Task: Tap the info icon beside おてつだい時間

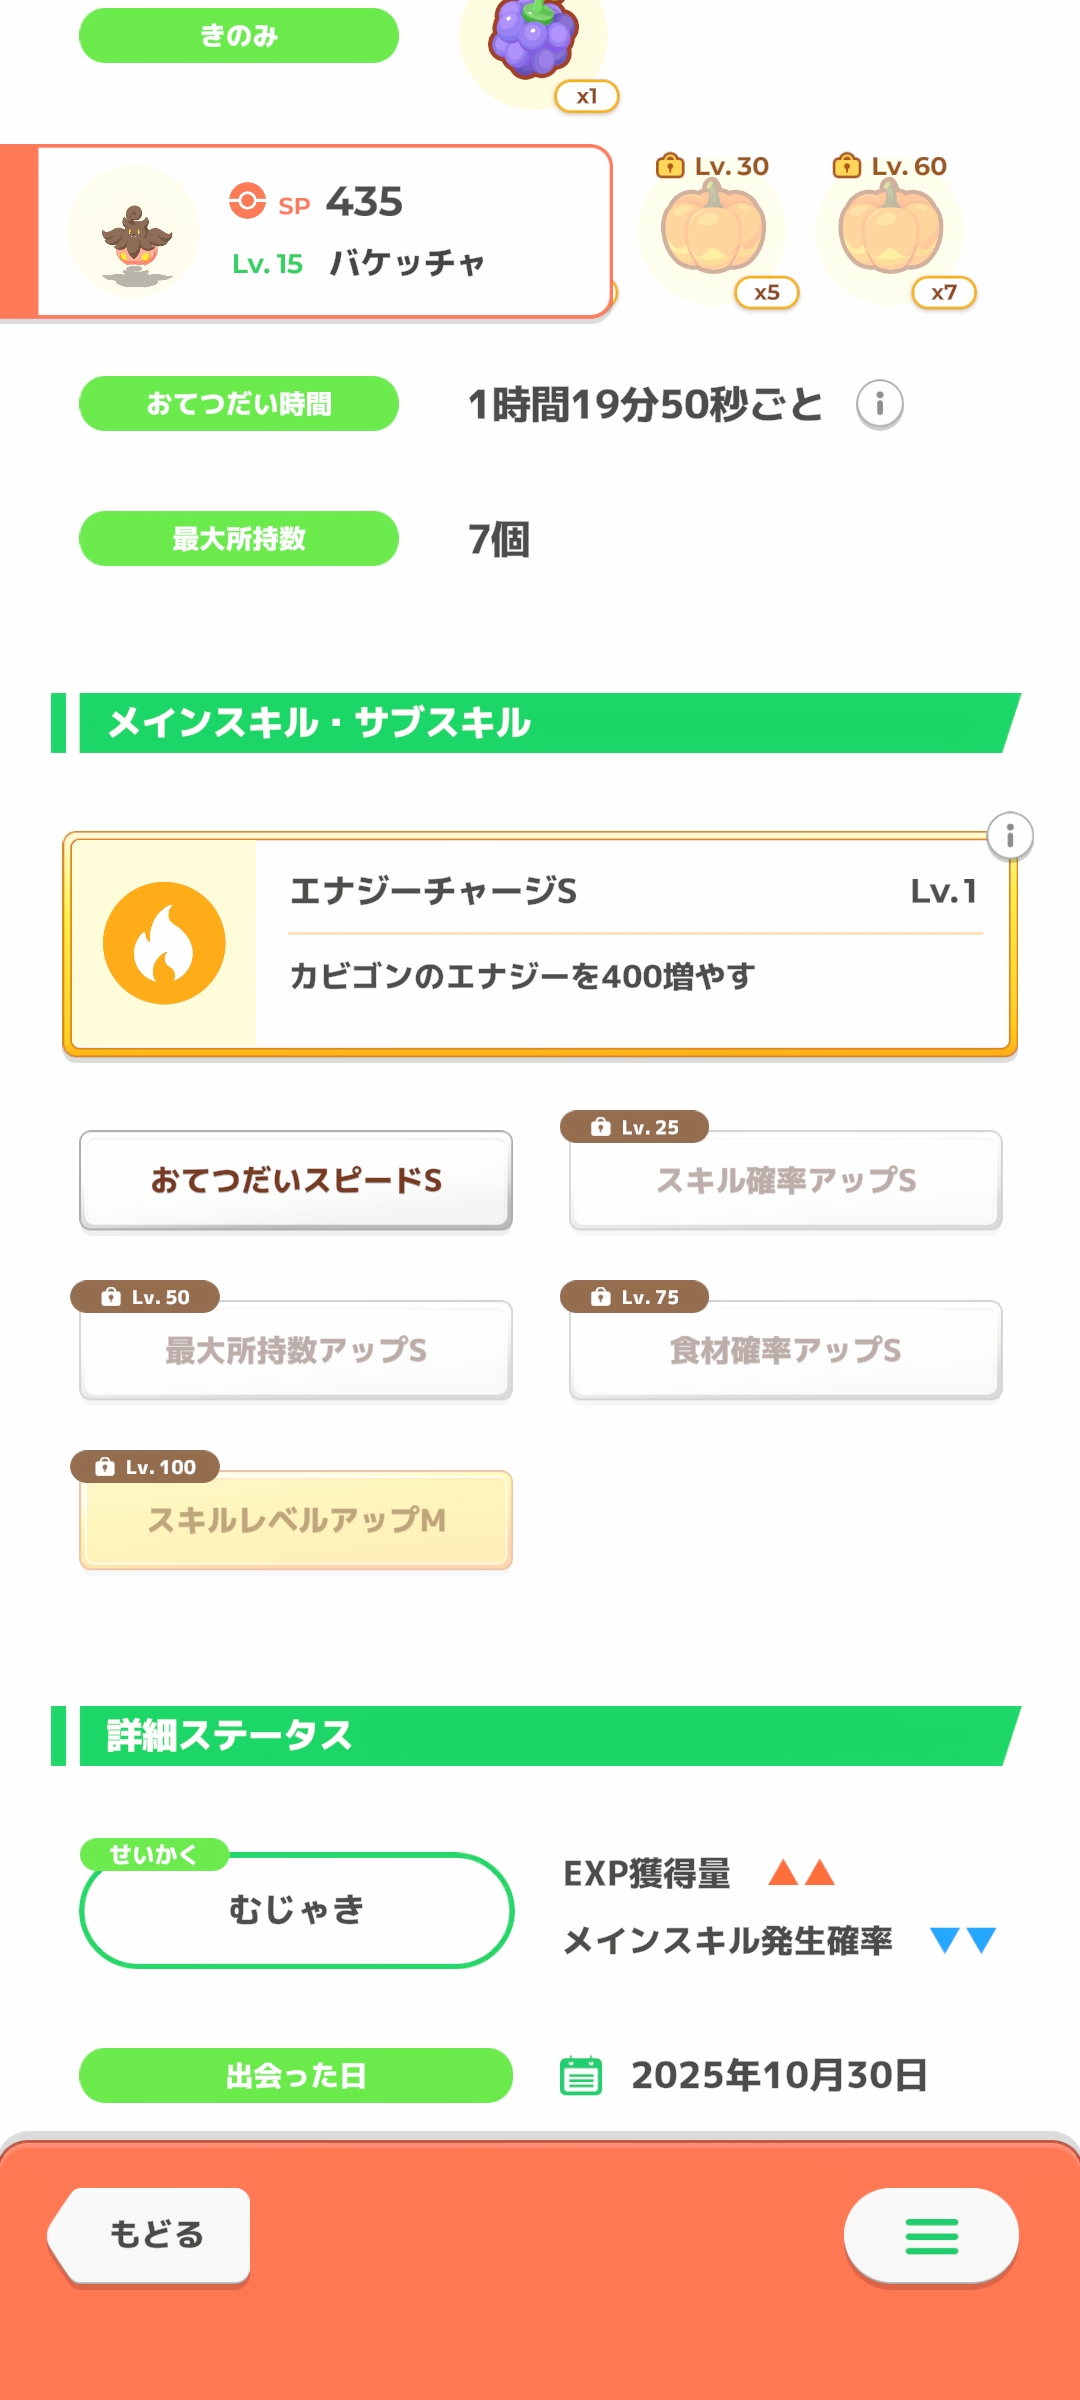Action: (x=880, y=404)
